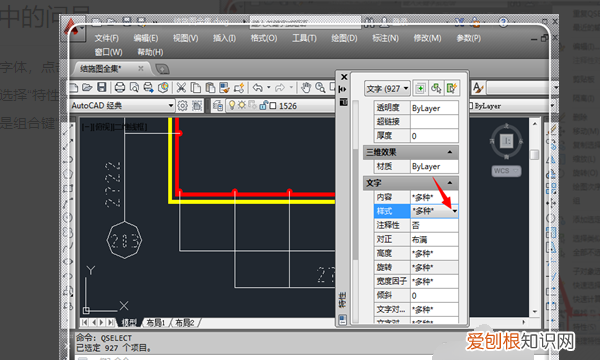Open the 标注(N) menu
The image size is (600, 360).
[x=385, y=38]
